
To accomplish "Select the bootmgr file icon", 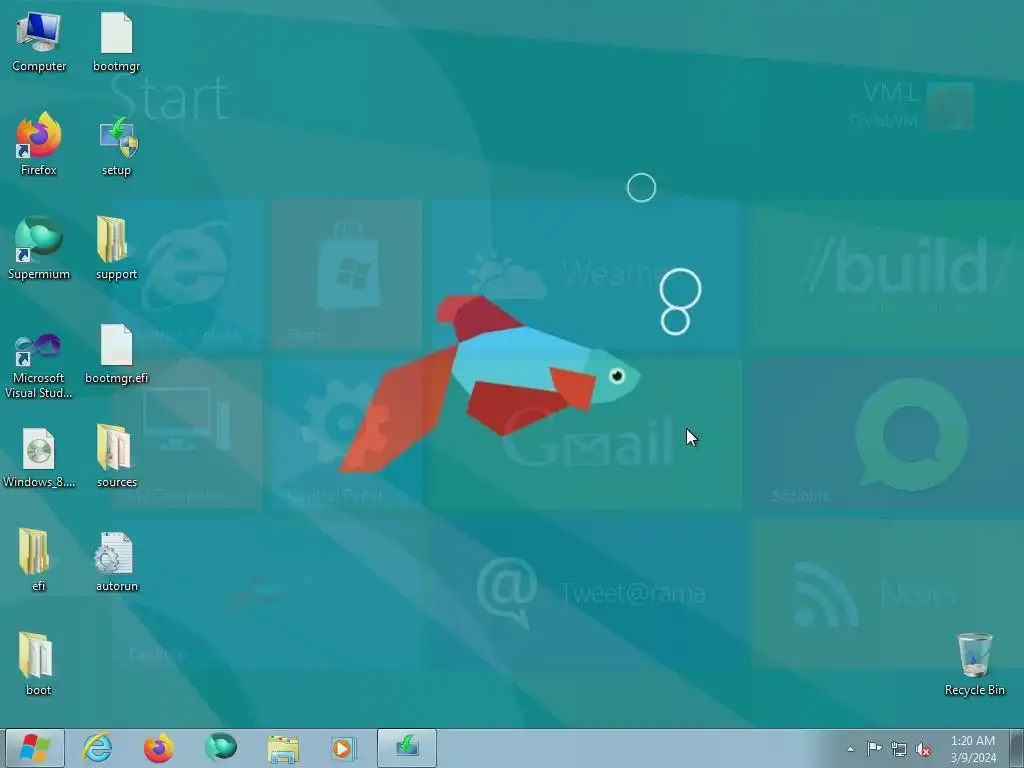I will tap(116, 42).
